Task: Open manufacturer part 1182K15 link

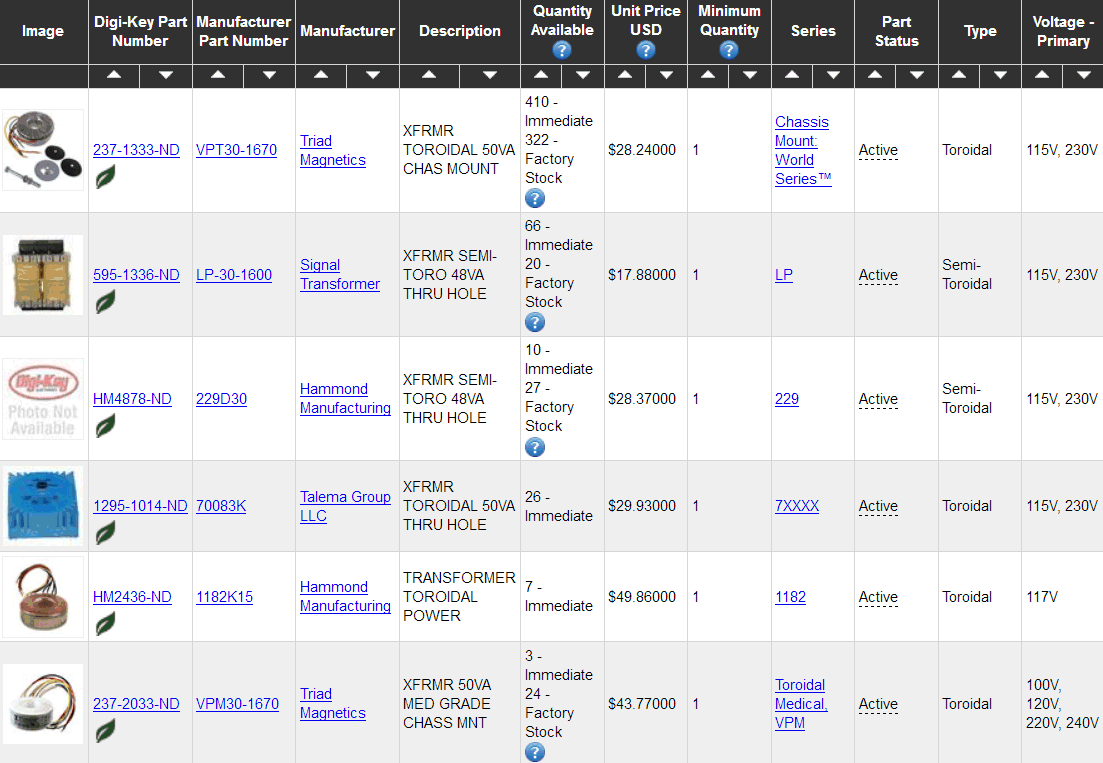Action: click(224, 597)
